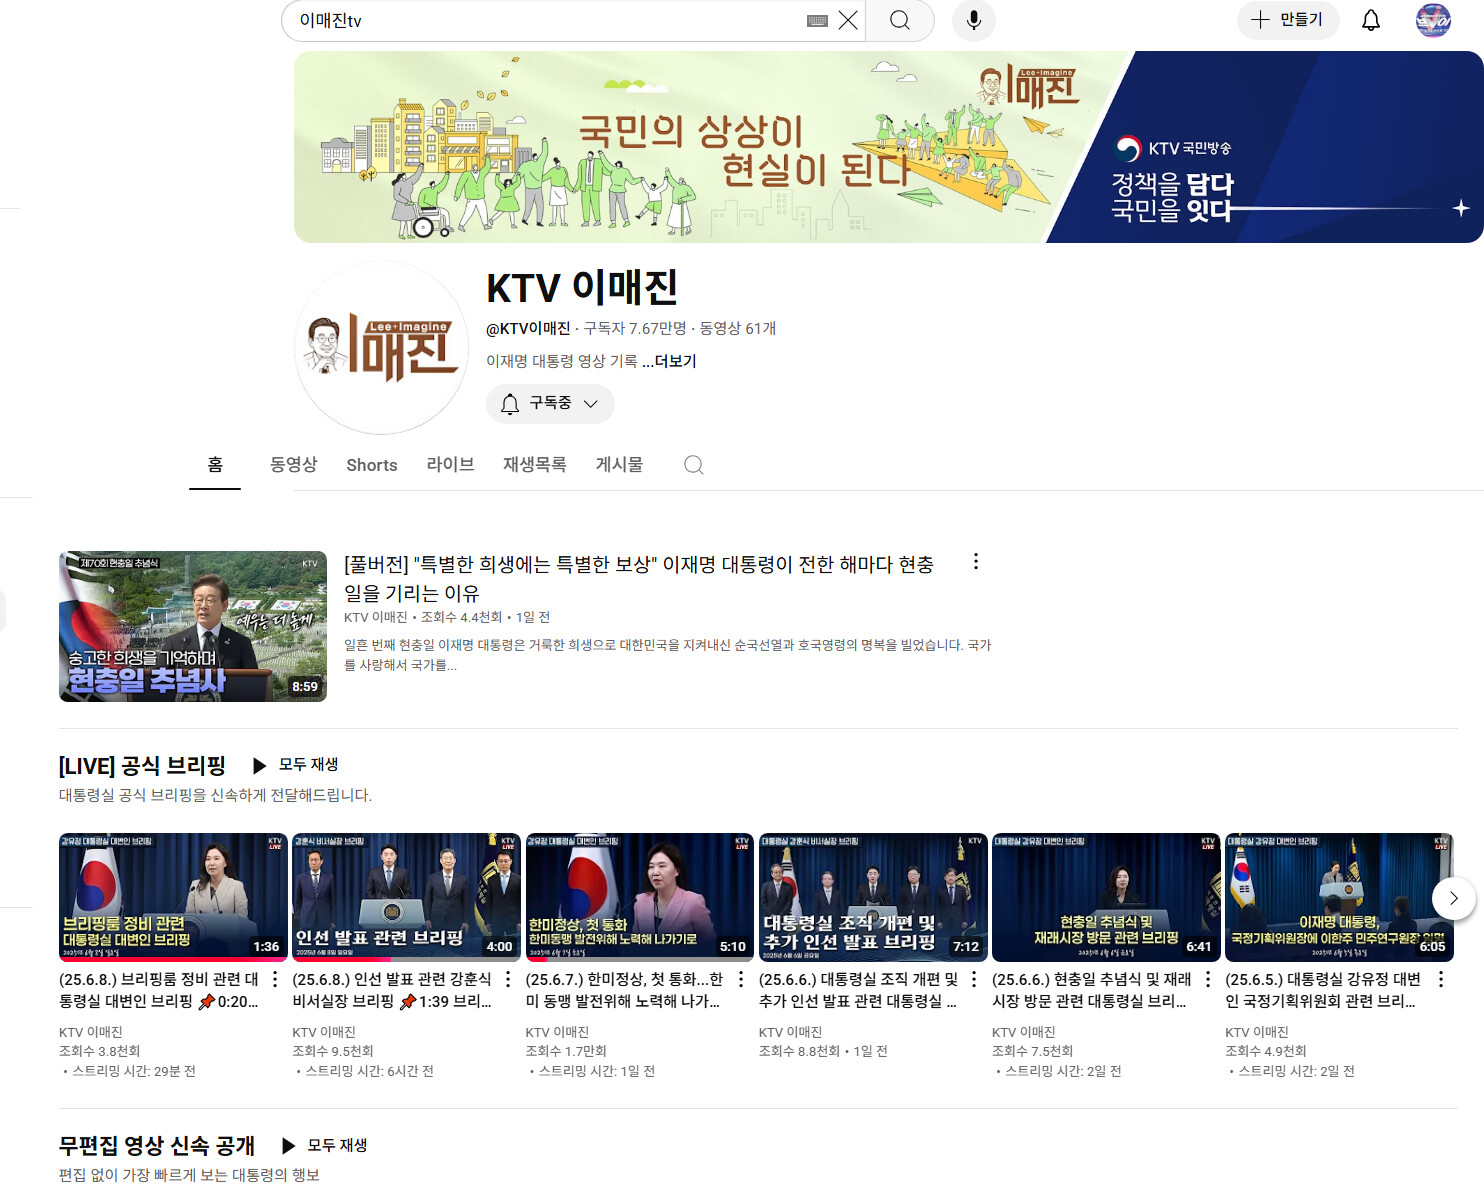The height and width of the screenshot is (1187, 1484).
Task: Open options menu for (25.6.8.) 브리핑룸 정비 video
Action: (275, 979)
